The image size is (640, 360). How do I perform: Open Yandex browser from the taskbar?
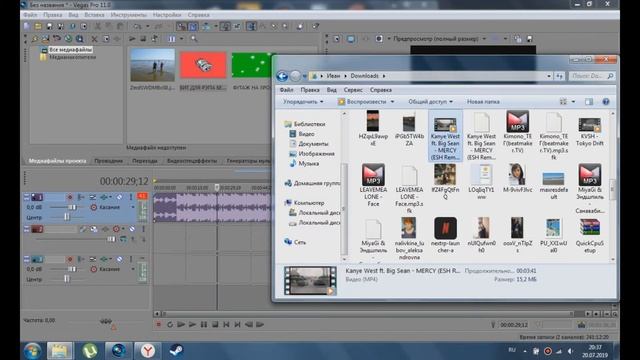tap(148, 351)
